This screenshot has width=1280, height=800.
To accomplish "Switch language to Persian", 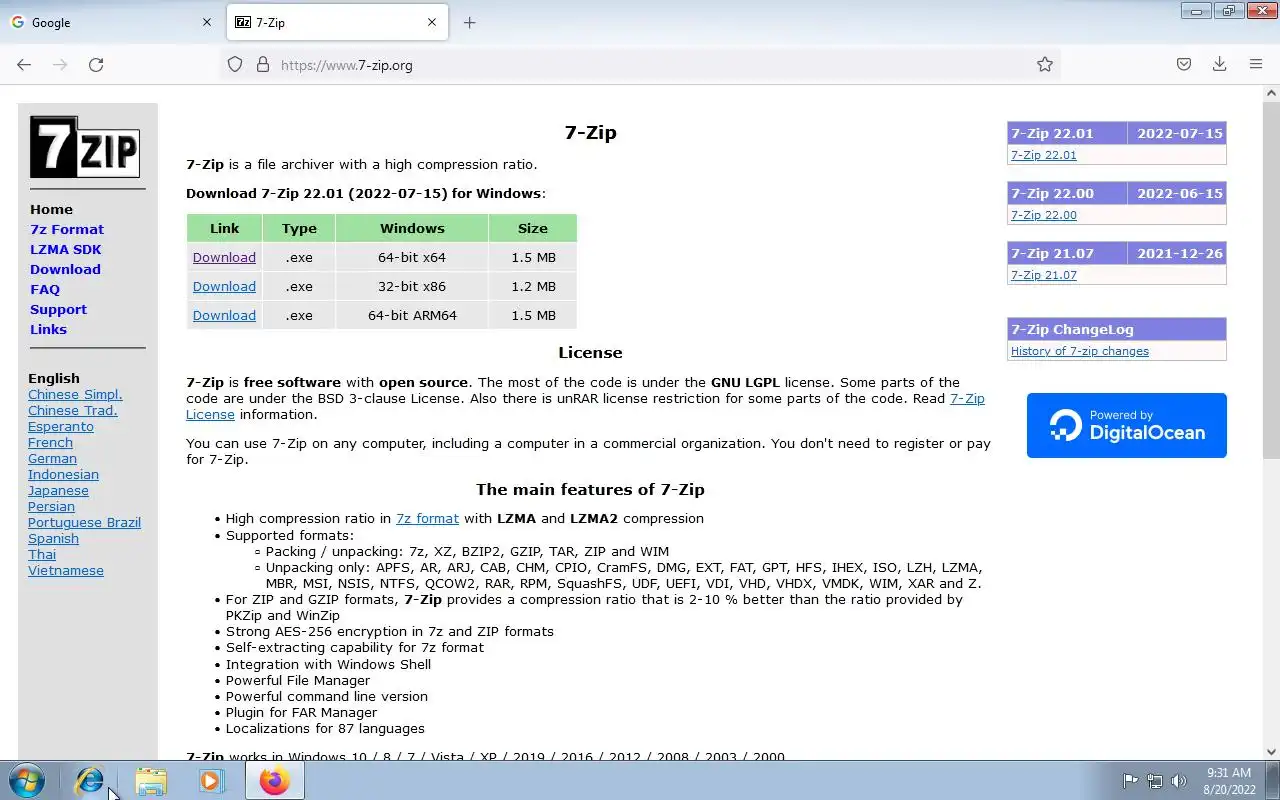I will [x=51, y=506].
